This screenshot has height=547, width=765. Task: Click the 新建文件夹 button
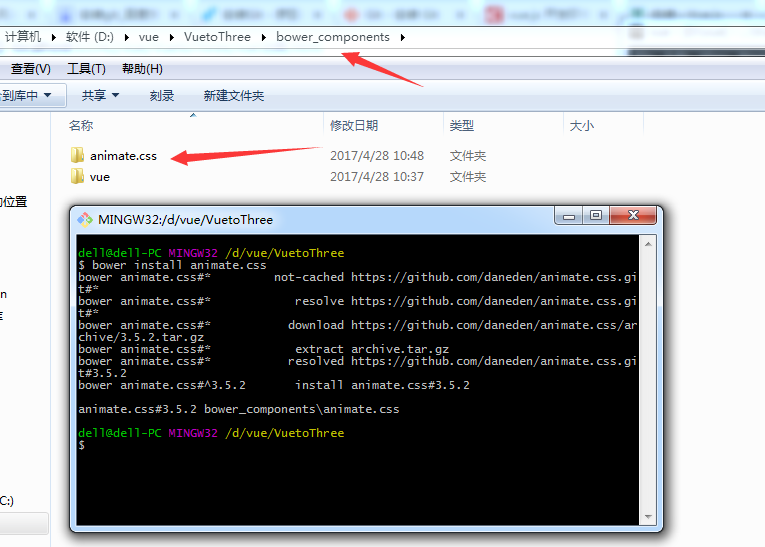point(234,96)
